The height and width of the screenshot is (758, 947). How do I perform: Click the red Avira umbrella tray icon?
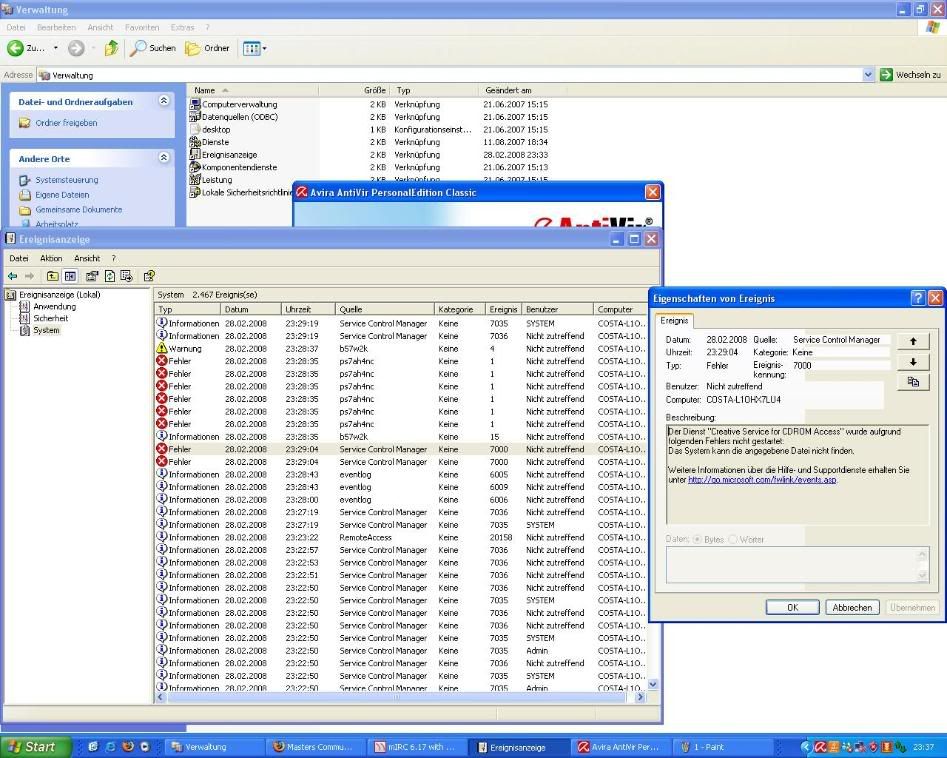820,747
